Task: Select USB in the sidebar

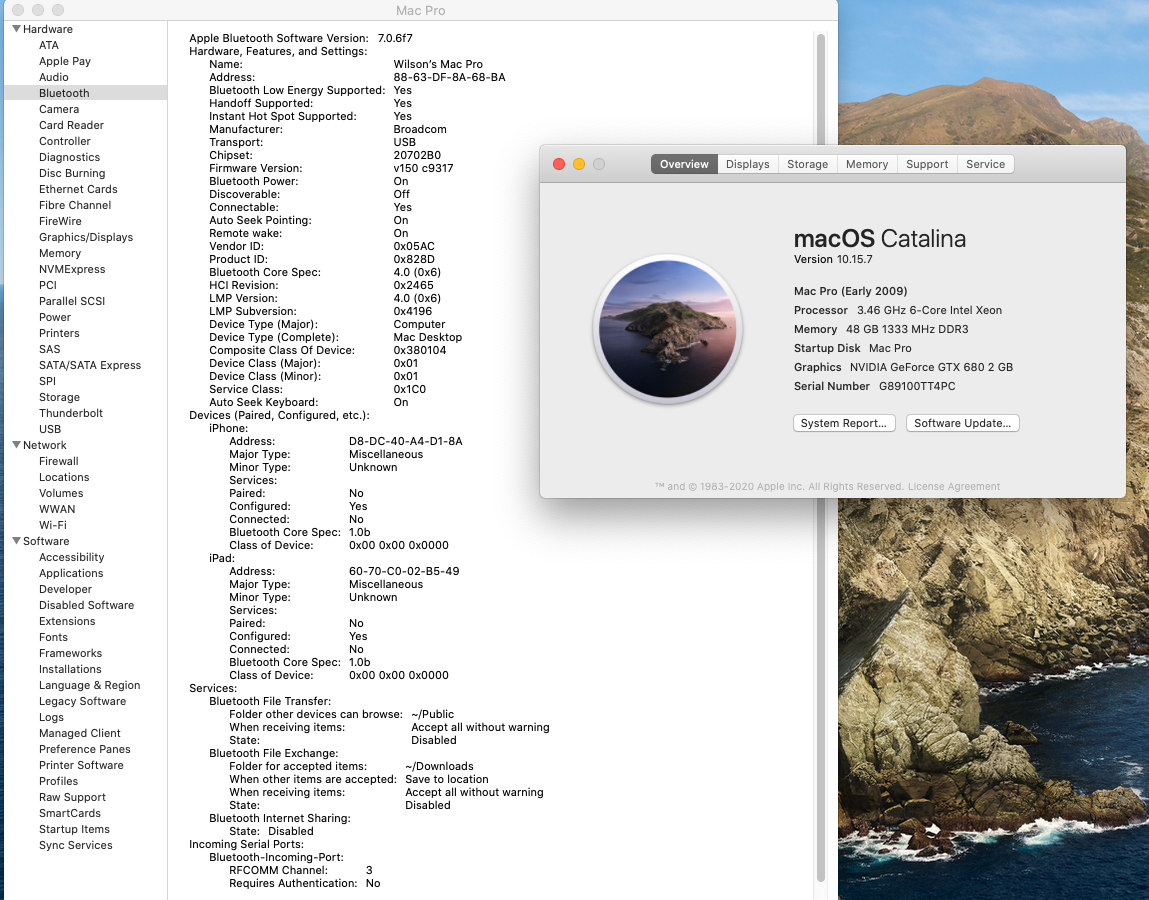Action: point(50,429)
